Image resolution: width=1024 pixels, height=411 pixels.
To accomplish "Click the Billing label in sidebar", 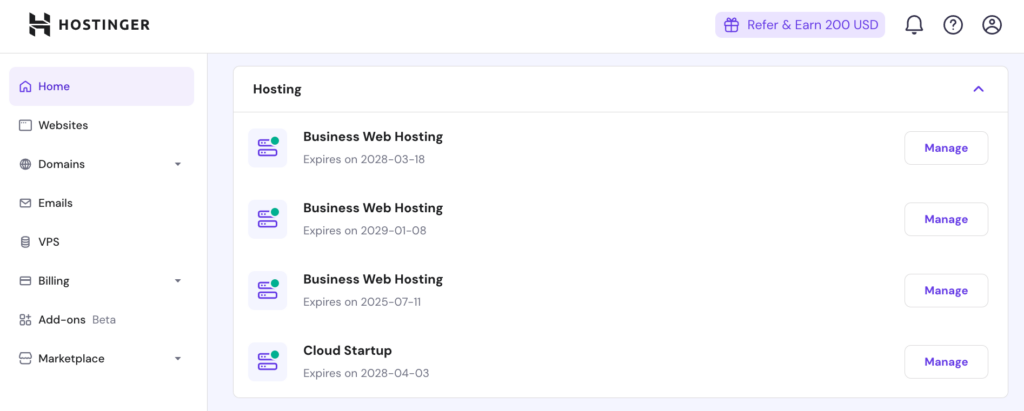I will (54, 281).
